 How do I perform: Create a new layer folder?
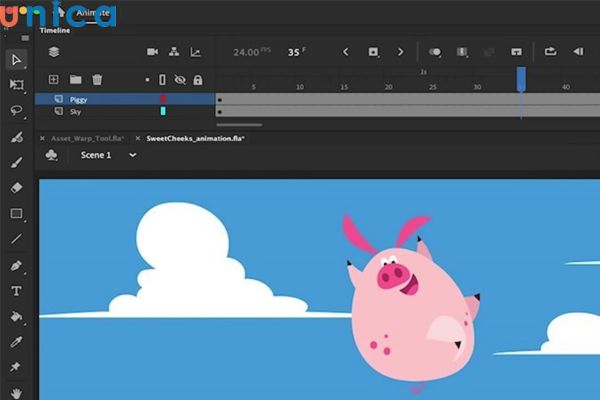click(x=75, y=79)
